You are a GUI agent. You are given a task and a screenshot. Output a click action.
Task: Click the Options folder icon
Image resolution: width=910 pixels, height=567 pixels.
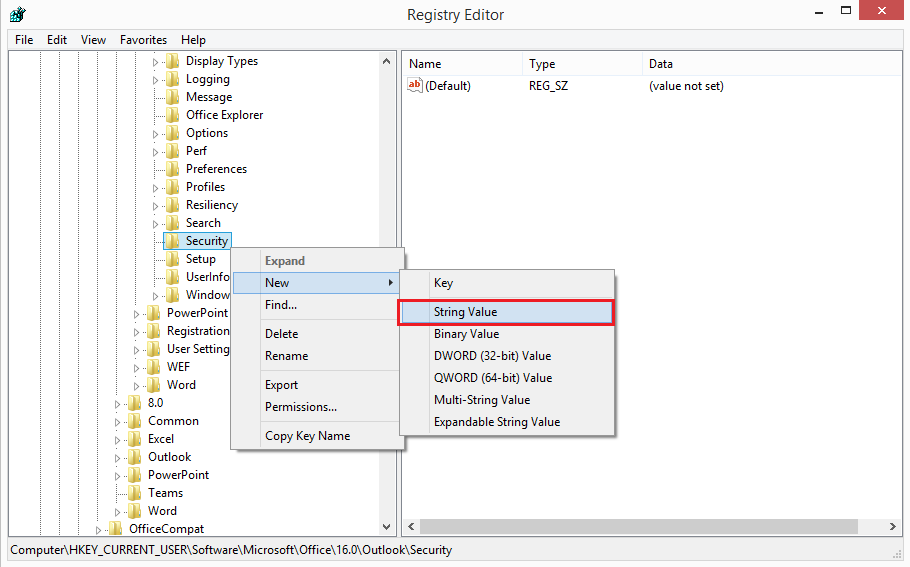click(x=172, y=133)
